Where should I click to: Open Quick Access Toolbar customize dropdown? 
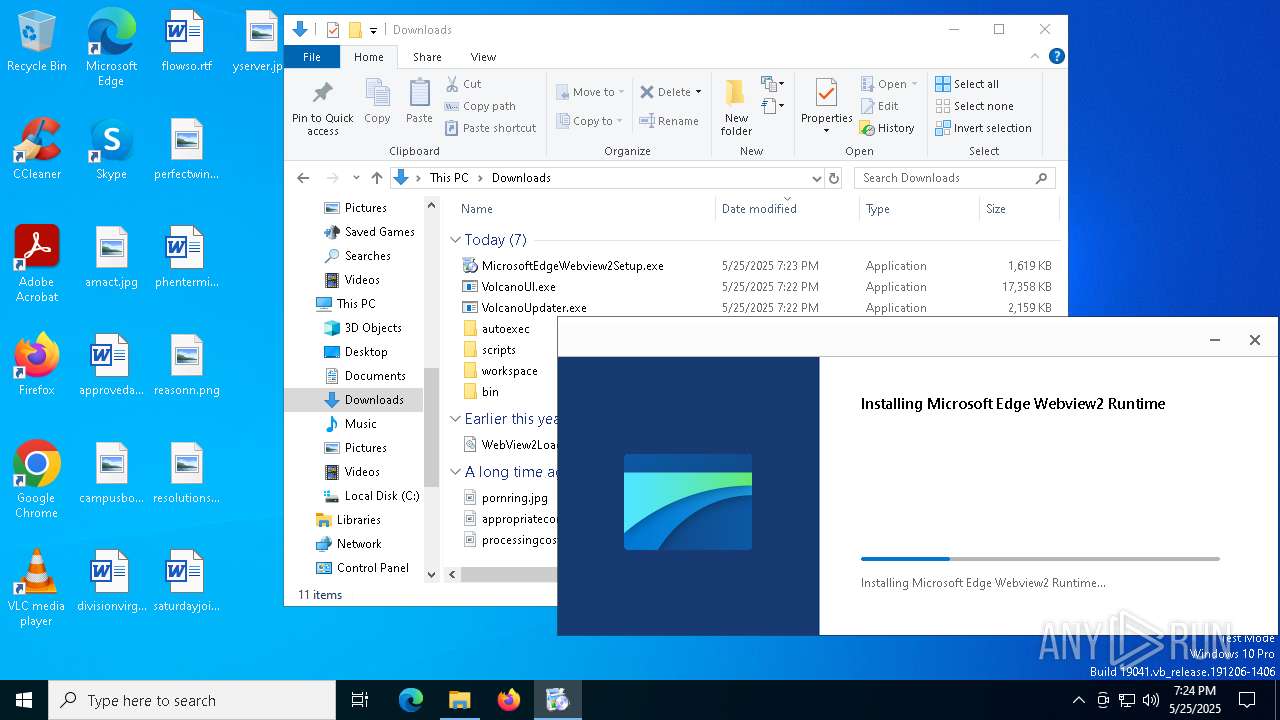374,31
